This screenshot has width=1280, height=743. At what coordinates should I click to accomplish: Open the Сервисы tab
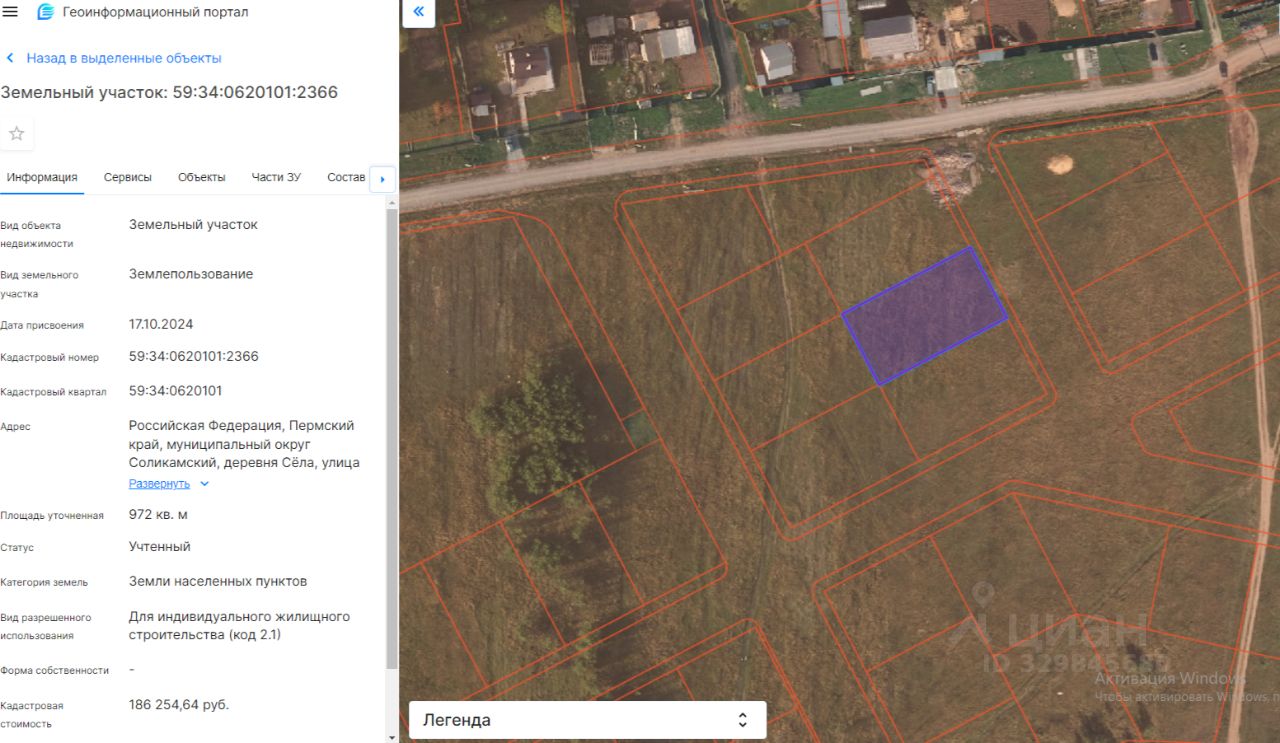click(128, 177)
